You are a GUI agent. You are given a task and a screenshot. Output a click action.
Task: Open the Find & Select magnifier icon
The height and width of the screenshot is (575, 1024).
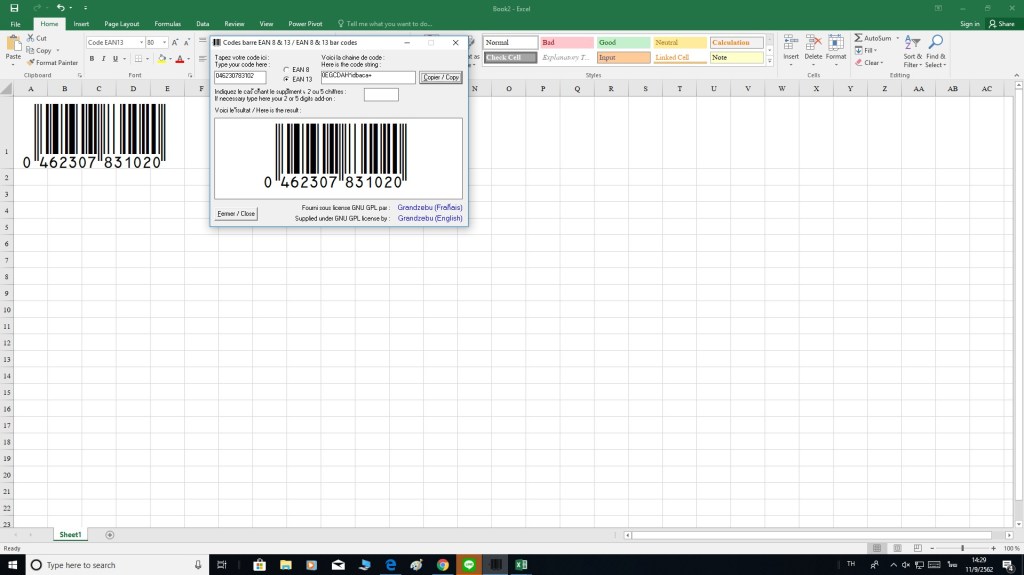[x=935, y=44]
